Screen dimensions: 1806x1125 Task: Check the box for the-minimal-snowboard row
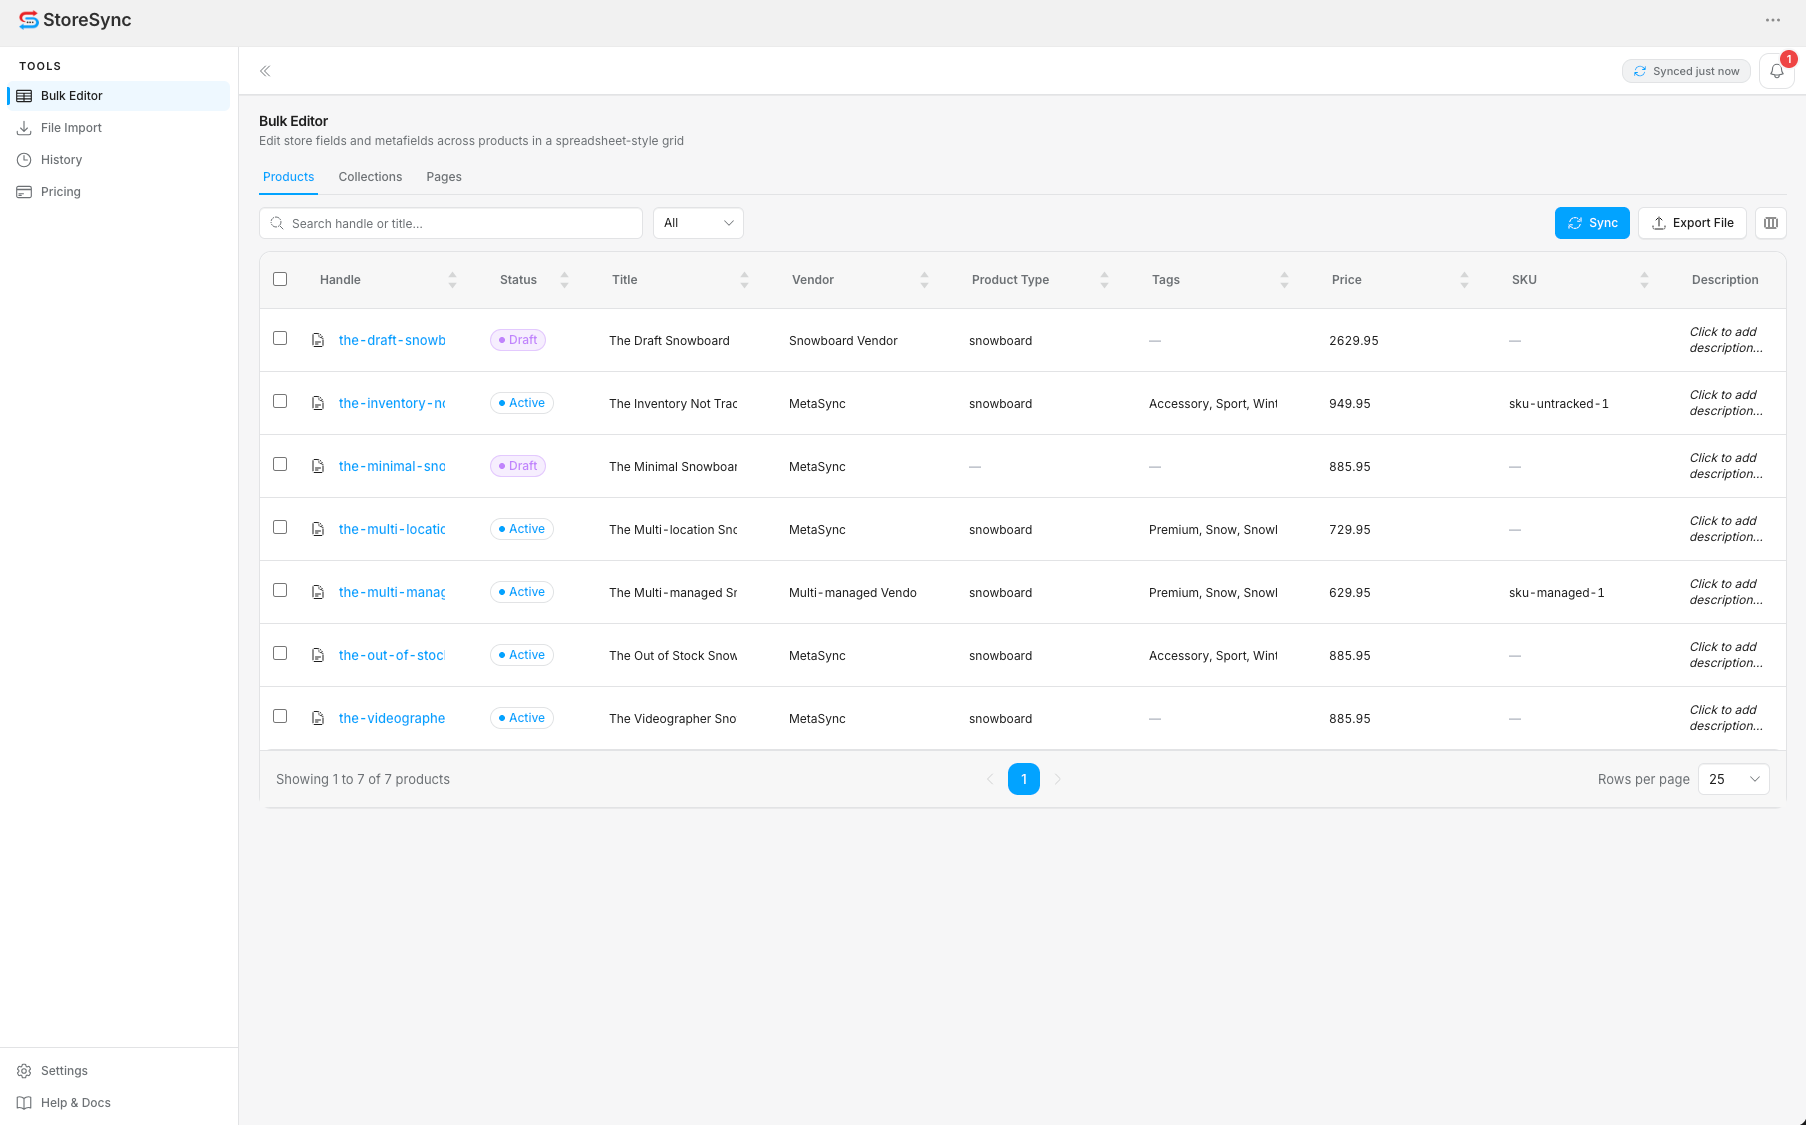click(280, 464)
